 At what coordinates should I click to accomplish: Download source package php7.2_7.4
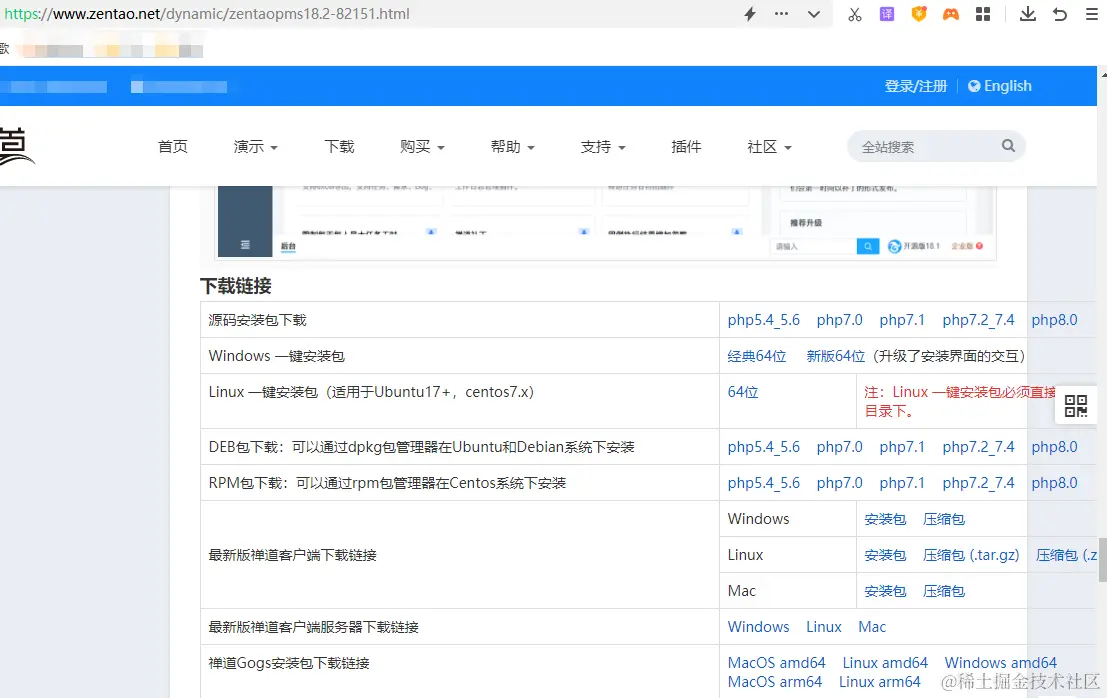[x=979, y=320]
